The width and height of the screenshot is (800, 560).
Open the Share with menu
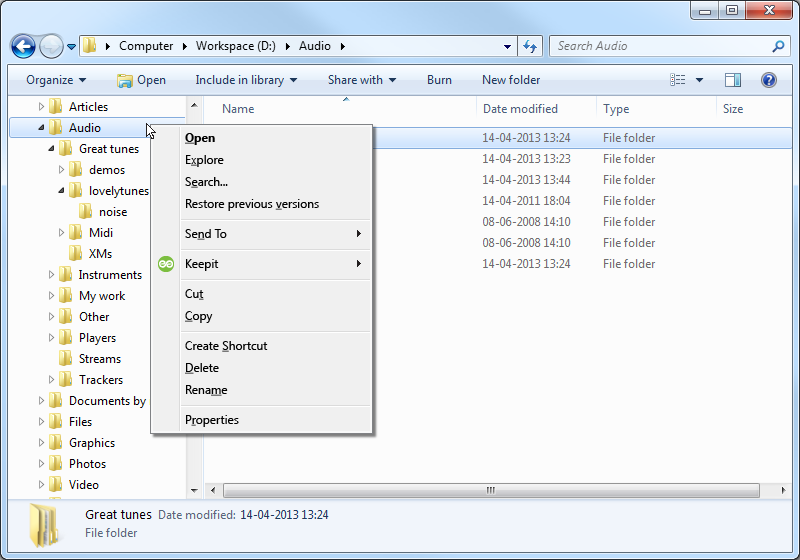pyautogui.click(x=362, y=80)
